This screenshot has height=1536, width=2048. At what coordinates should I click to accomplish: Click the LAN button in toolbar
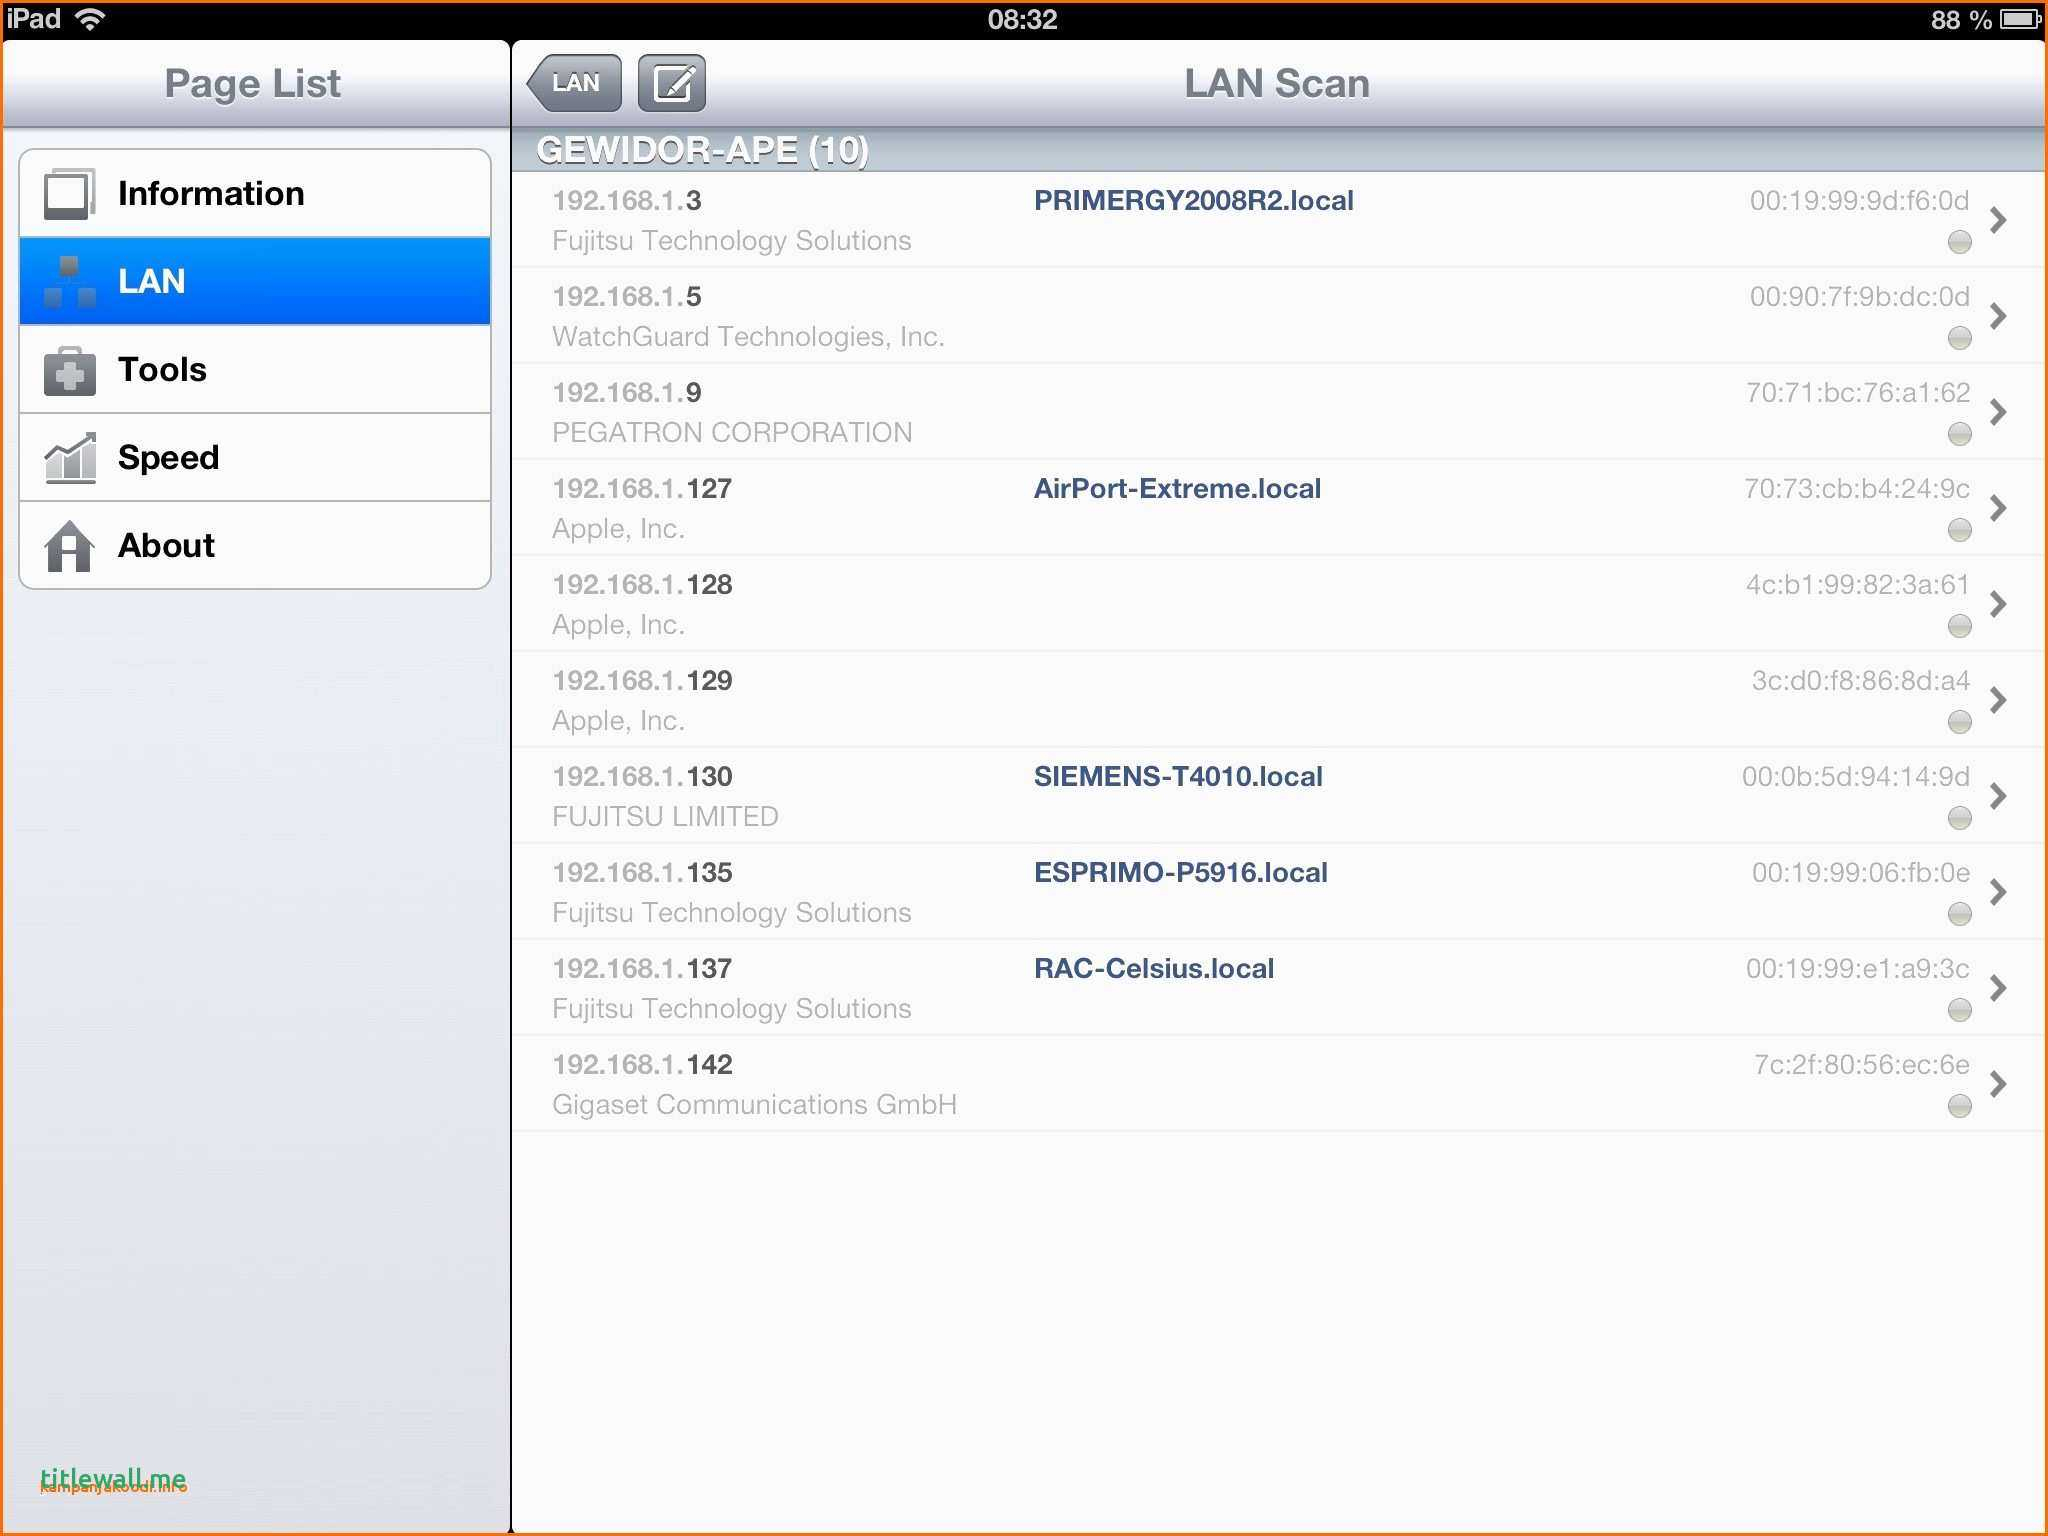click(x=577, y=84)
